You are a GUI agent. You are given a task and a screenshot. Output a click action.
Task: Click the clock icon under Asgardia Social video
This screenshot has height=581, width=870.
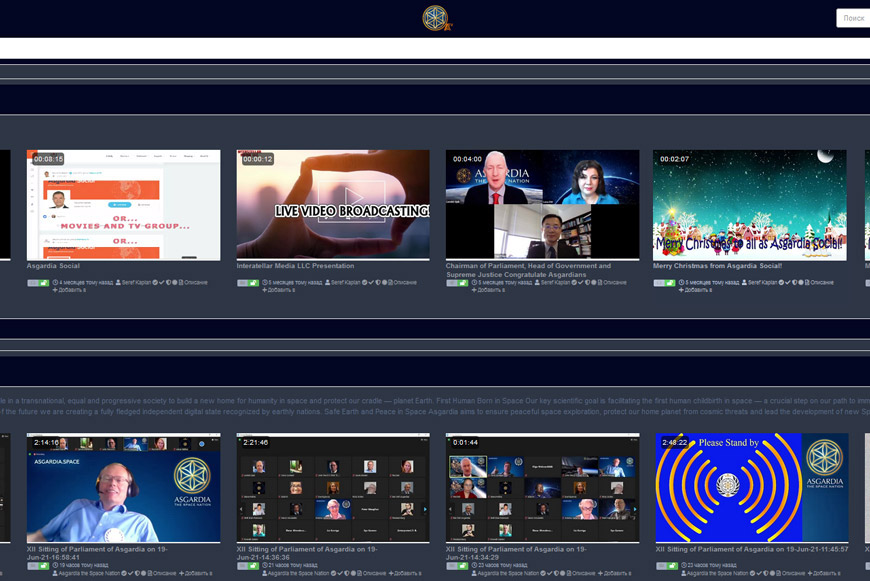pyautogui.click(x=59, y=283)
